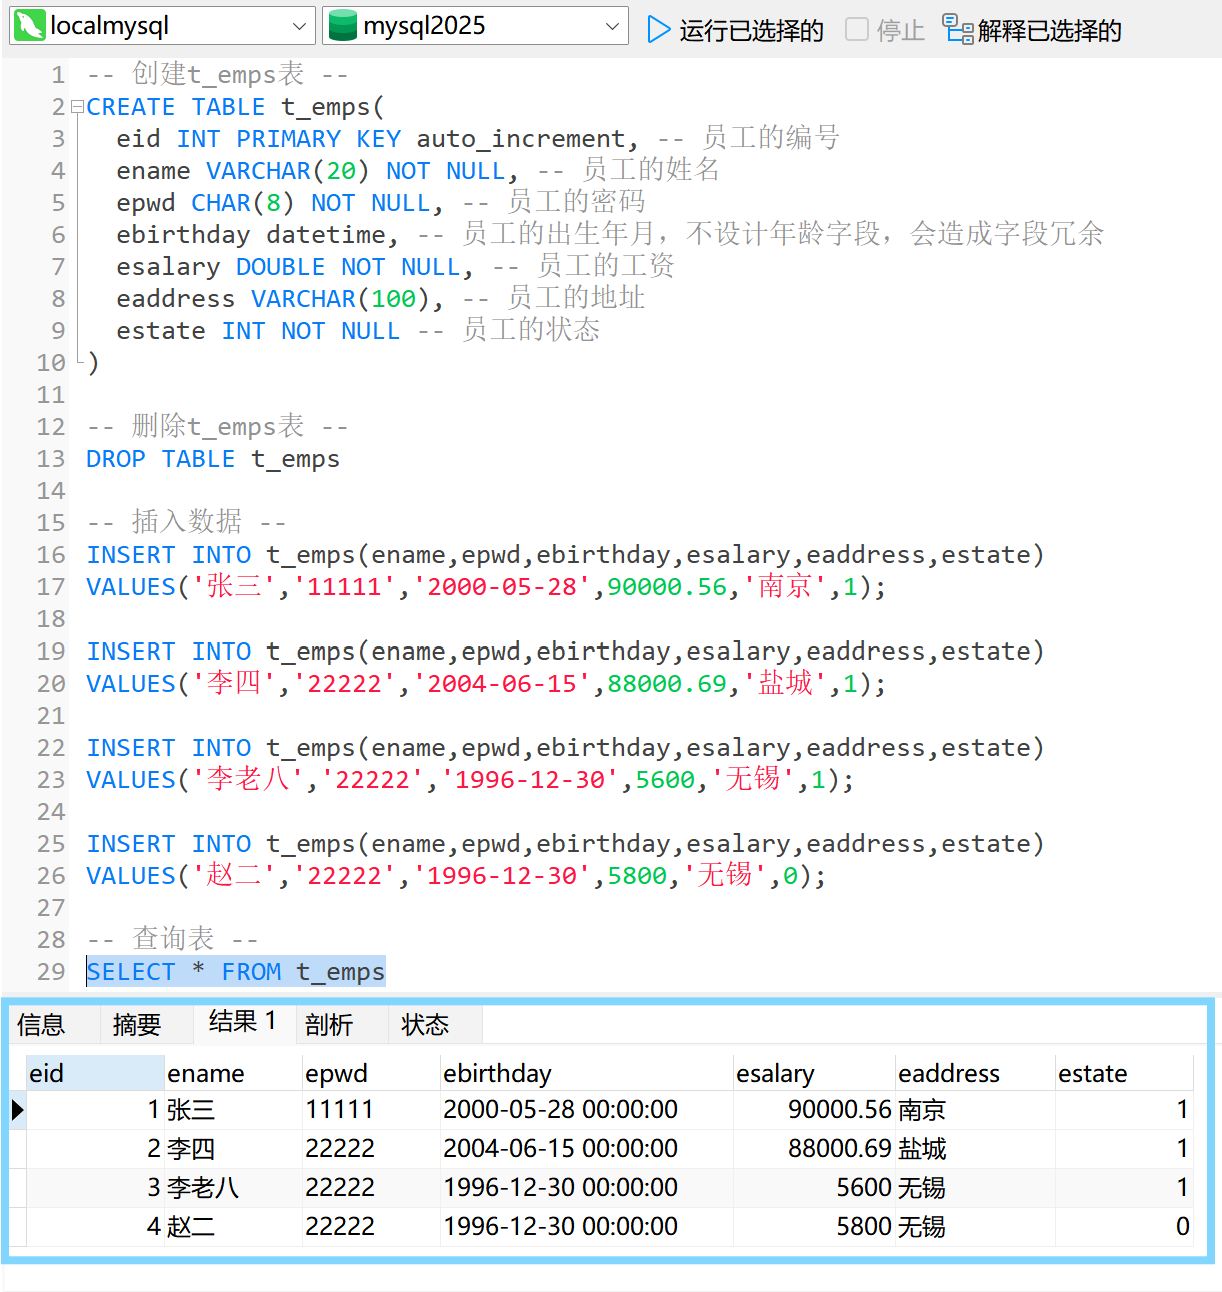Click the esalary DOUBLE NOT NULL line
Viewport: 1222px width, 1292px height.
point(396,267)
